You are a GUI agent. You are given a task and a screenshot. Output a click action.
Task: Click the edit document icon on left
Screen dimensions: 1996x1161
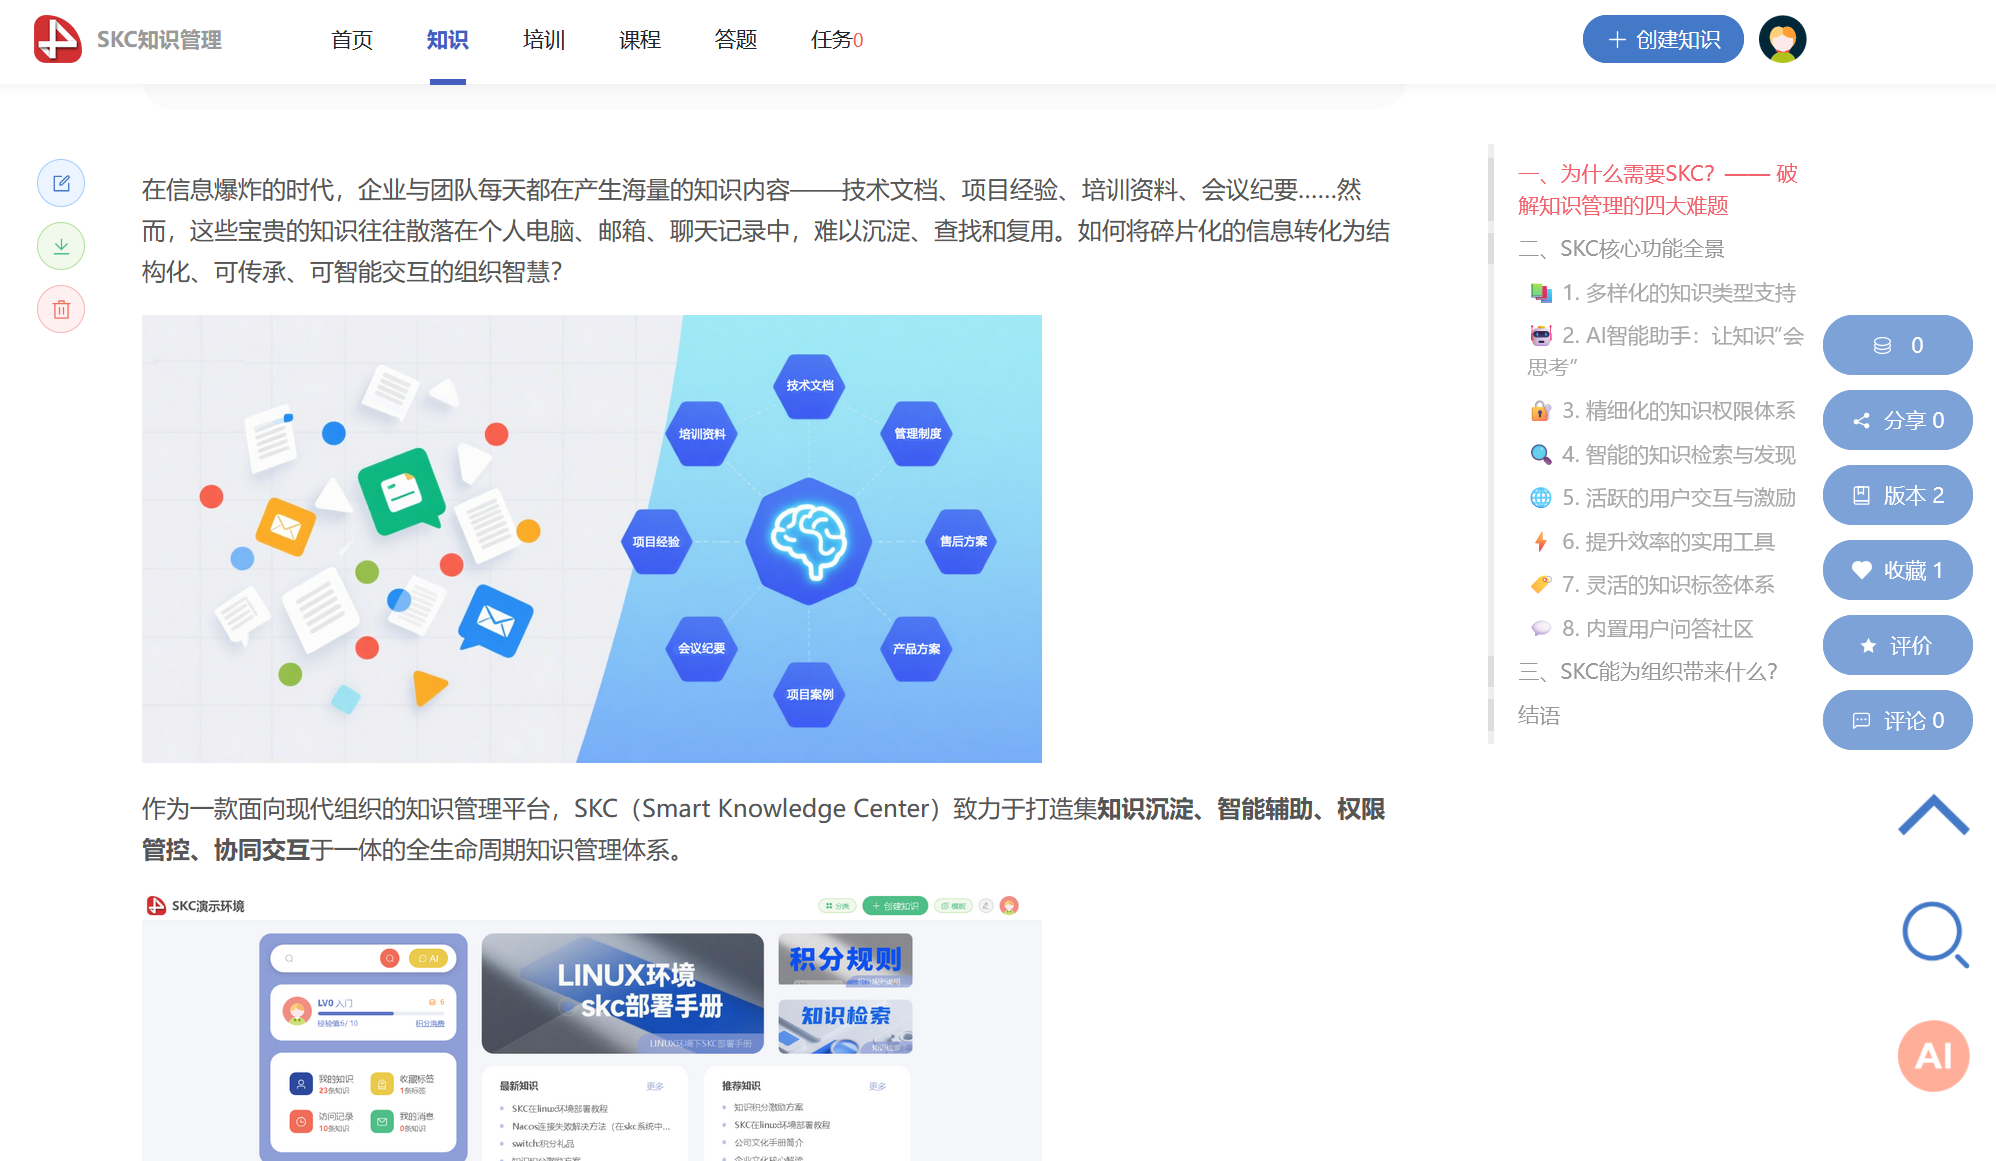coord(61,183)
